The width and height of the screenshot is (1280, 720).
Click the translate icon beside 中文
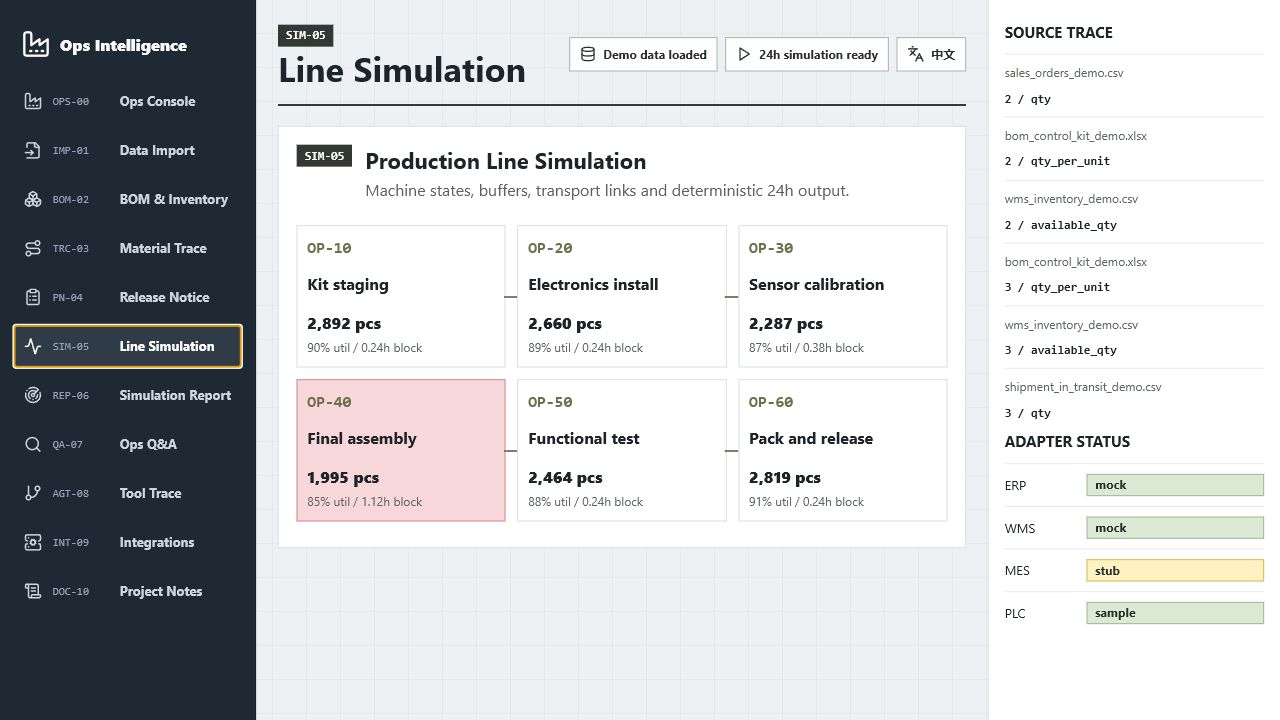916,55
